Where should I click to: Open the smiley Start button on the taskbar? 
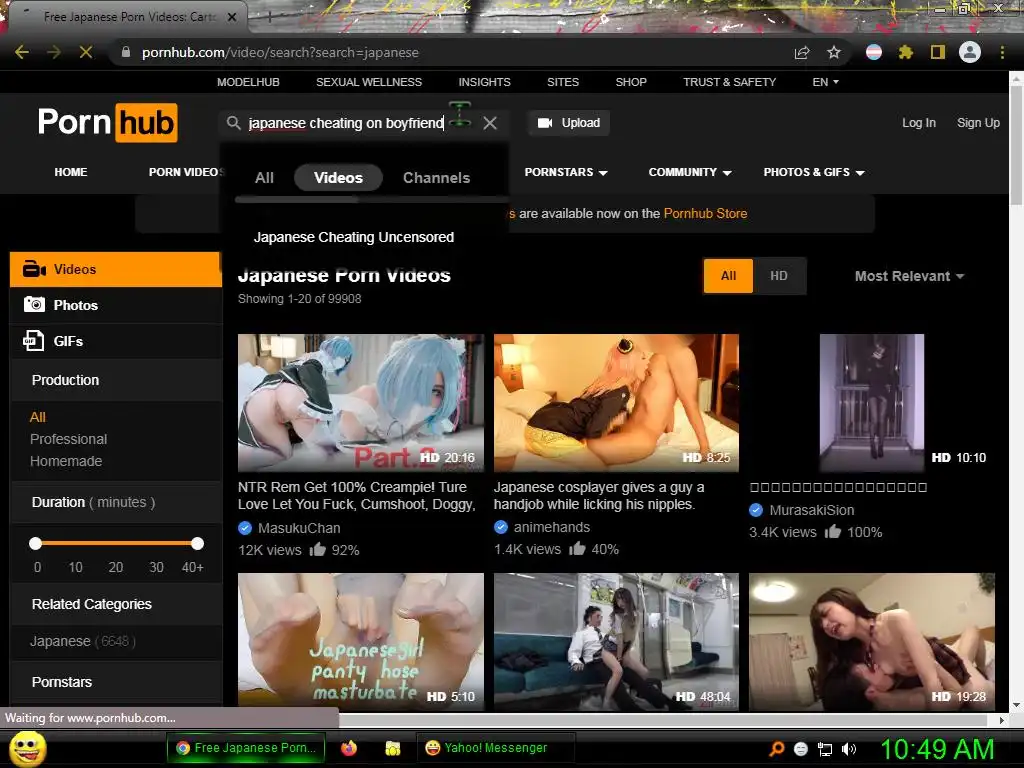pyautogui.click(x=27, y=748)
